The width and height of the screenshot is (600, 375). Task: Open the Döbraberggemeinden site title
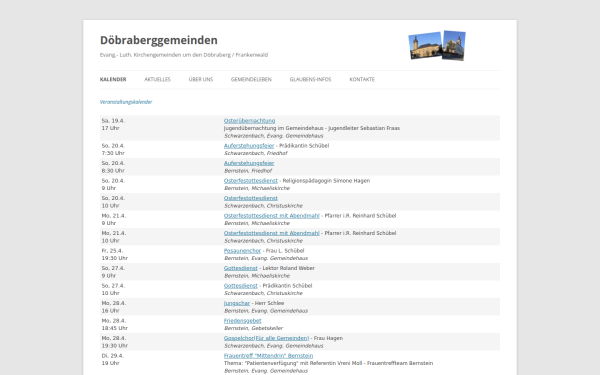pyautogui.click(x=158, y=40)
